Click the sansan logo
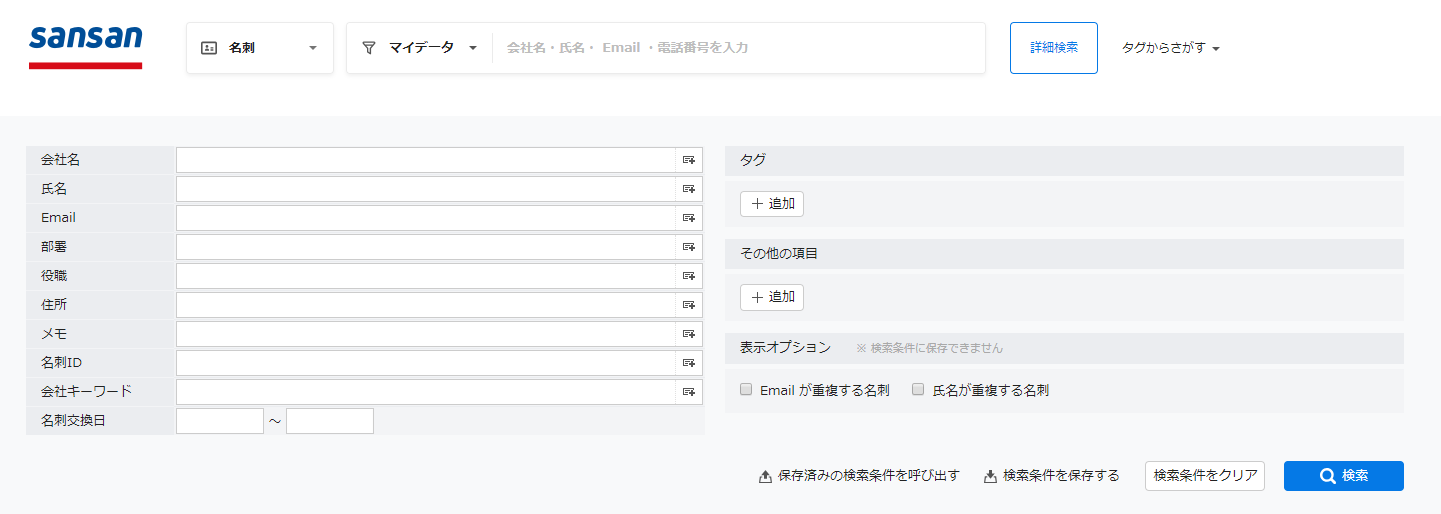Image resolution: width=1441 pixels, height=514 pixels. [x=86, y=47]
